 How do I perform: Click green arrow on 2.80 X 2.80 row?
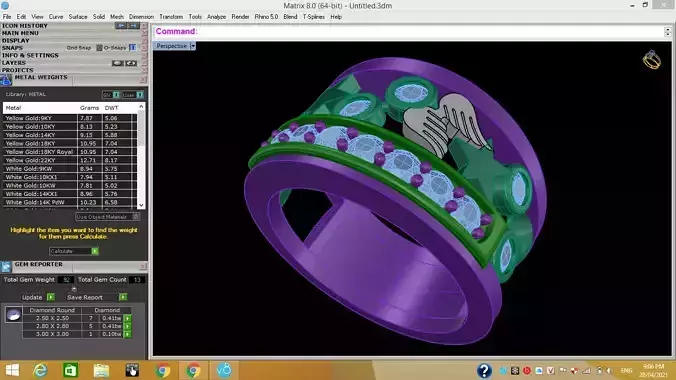[x=128, y=326]
